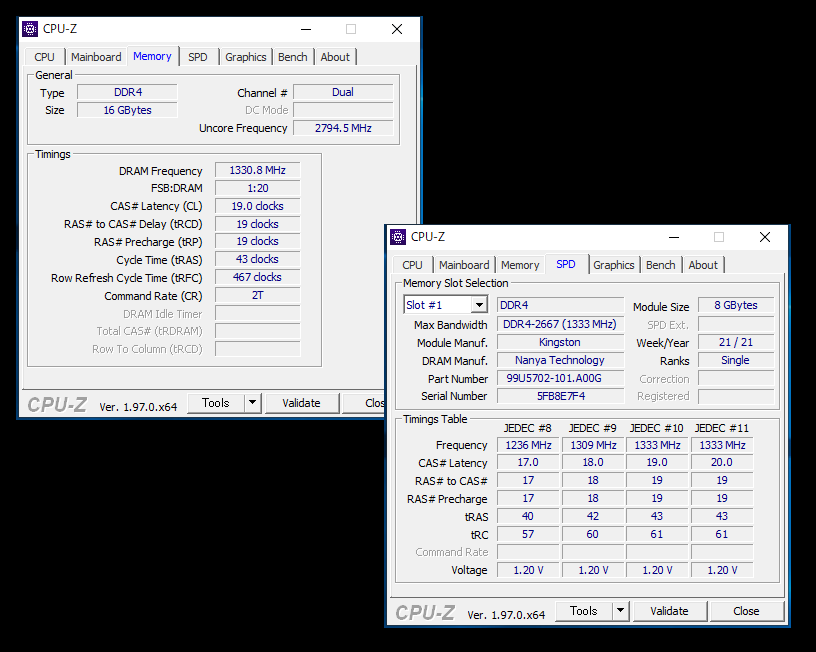The image size is (816, 652).
Task: Click the 16 GBytes Size value
Action: coord(128,110)
